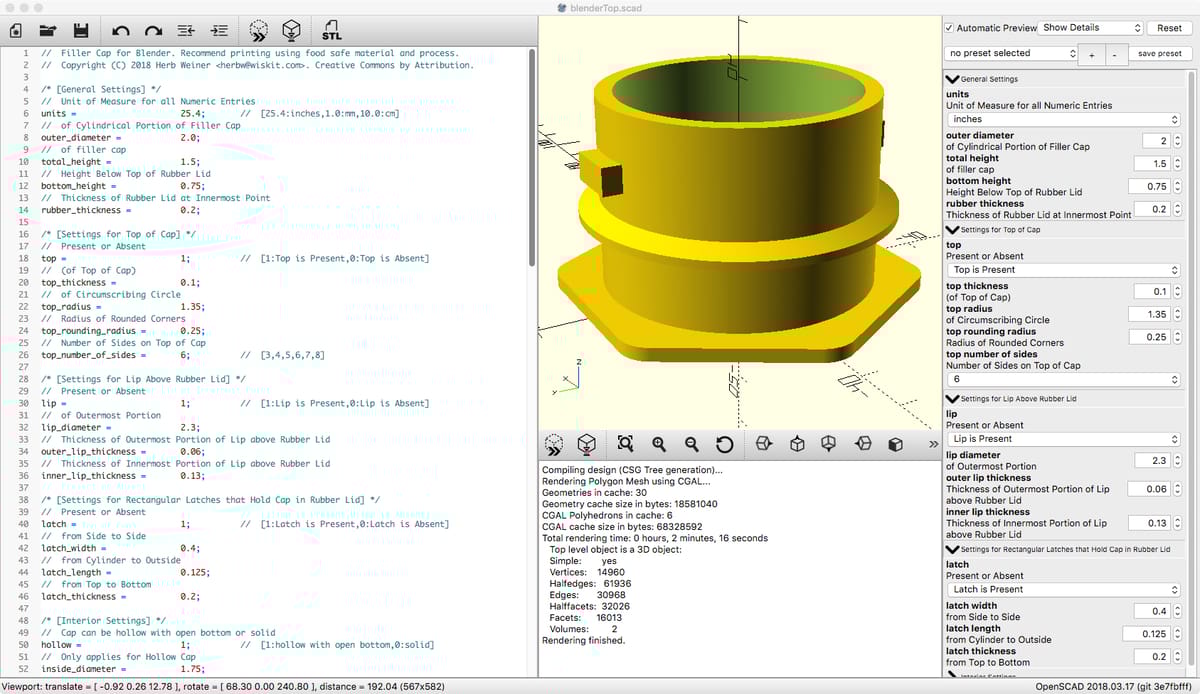The height and width of the screenshot is (694, 1200).
Task: Open a file using the folder icon
Action: tap(48, 31)
